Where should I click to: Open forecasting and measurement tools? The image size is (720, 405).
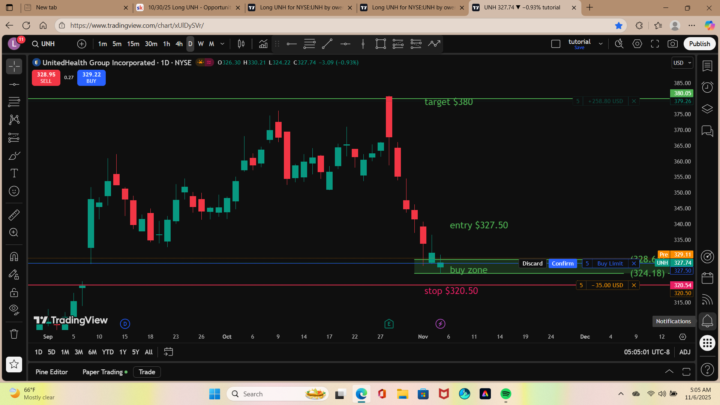point(14,138)
